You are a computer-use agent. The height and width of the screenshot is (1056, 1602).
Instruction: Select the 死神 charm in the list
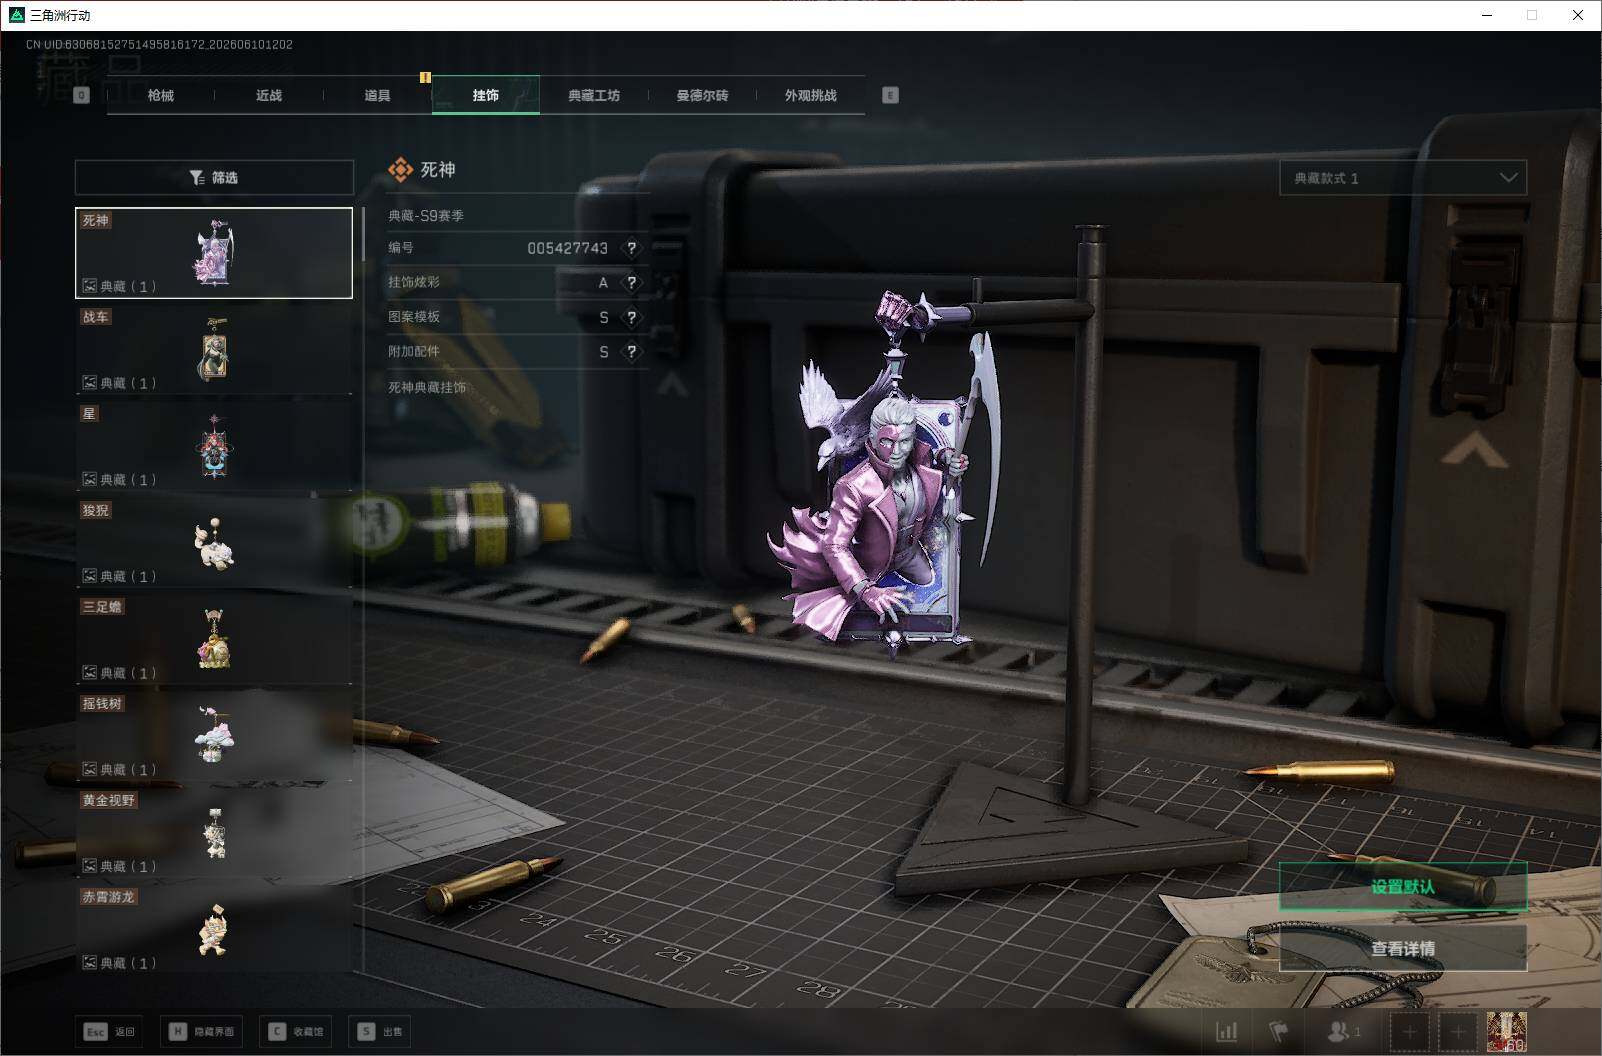[x=214, y=253]
